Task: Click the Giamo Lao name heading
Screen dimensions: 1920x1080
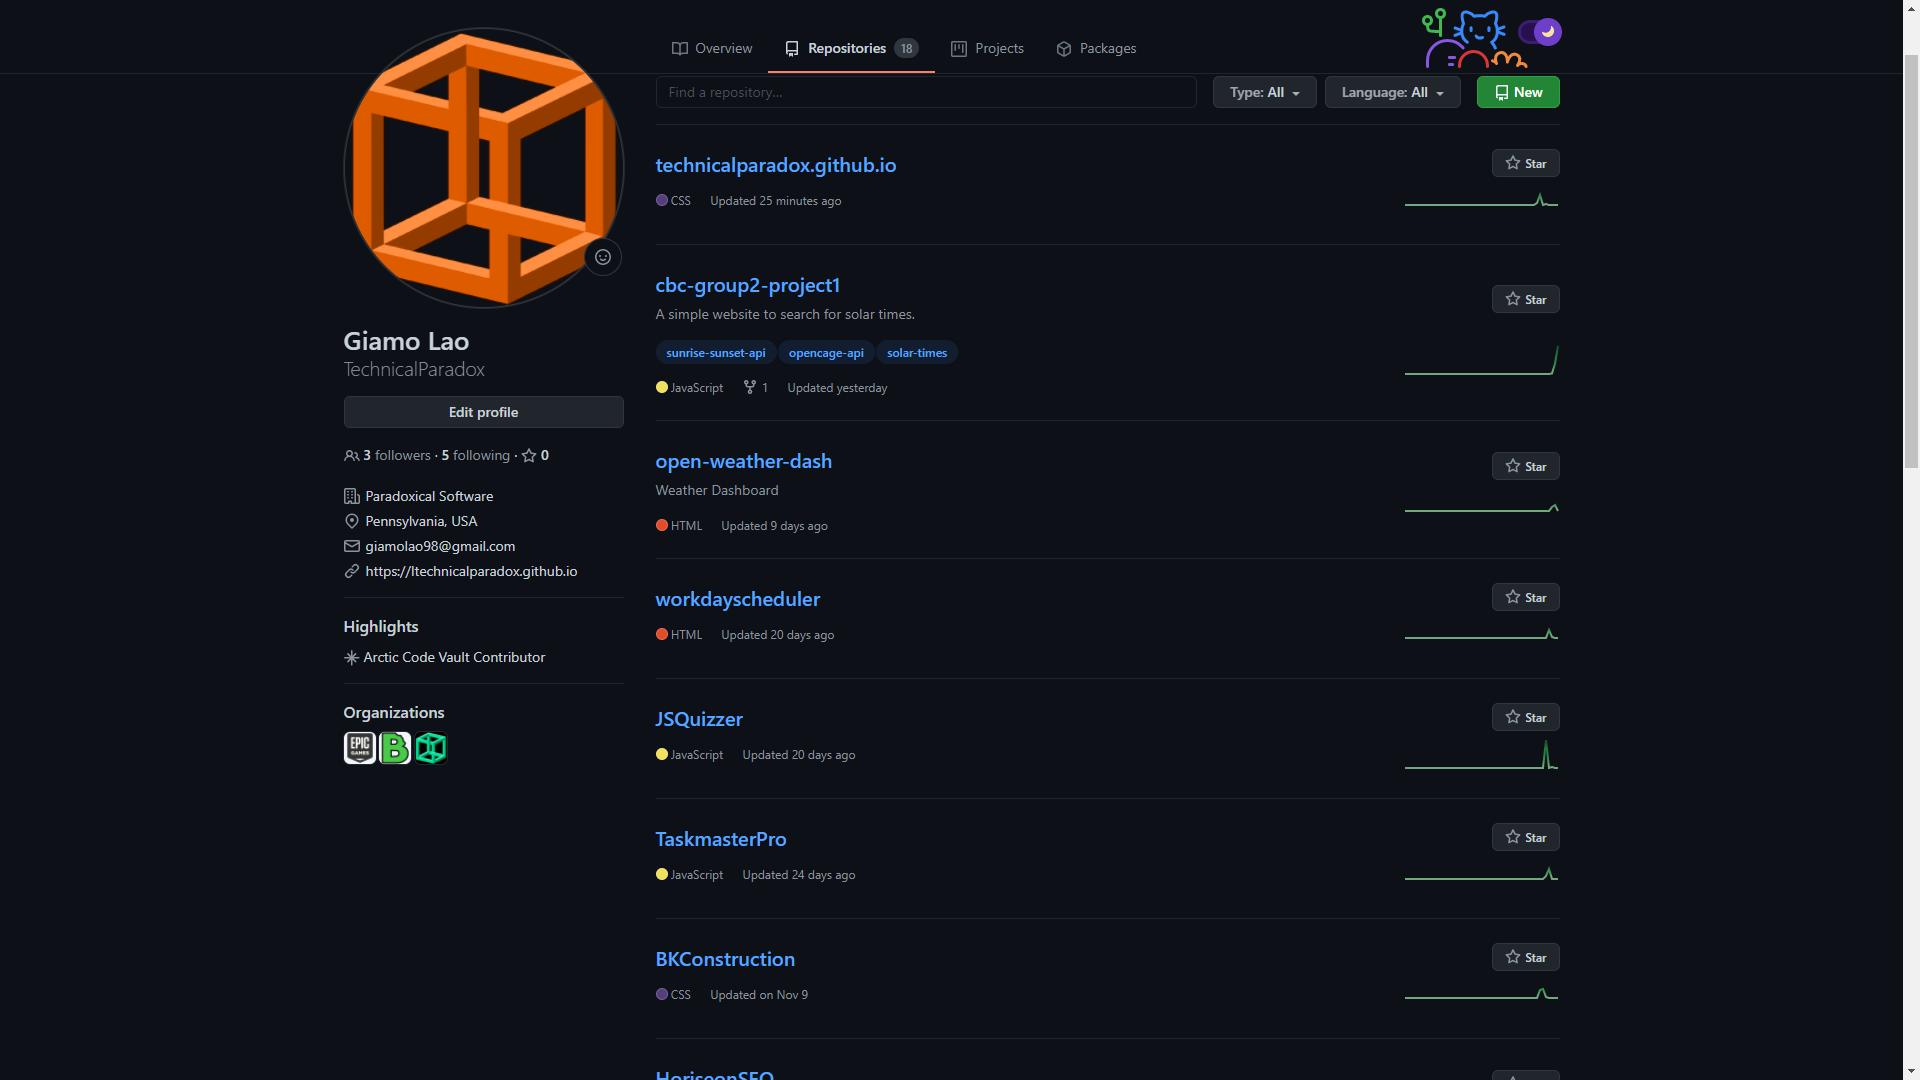Action: [406, 341]
